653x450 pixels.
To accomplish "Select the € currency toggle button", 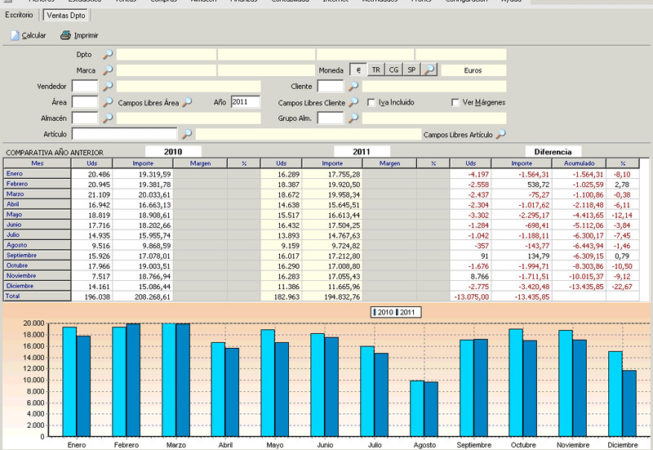I will (x=358, y=70).
